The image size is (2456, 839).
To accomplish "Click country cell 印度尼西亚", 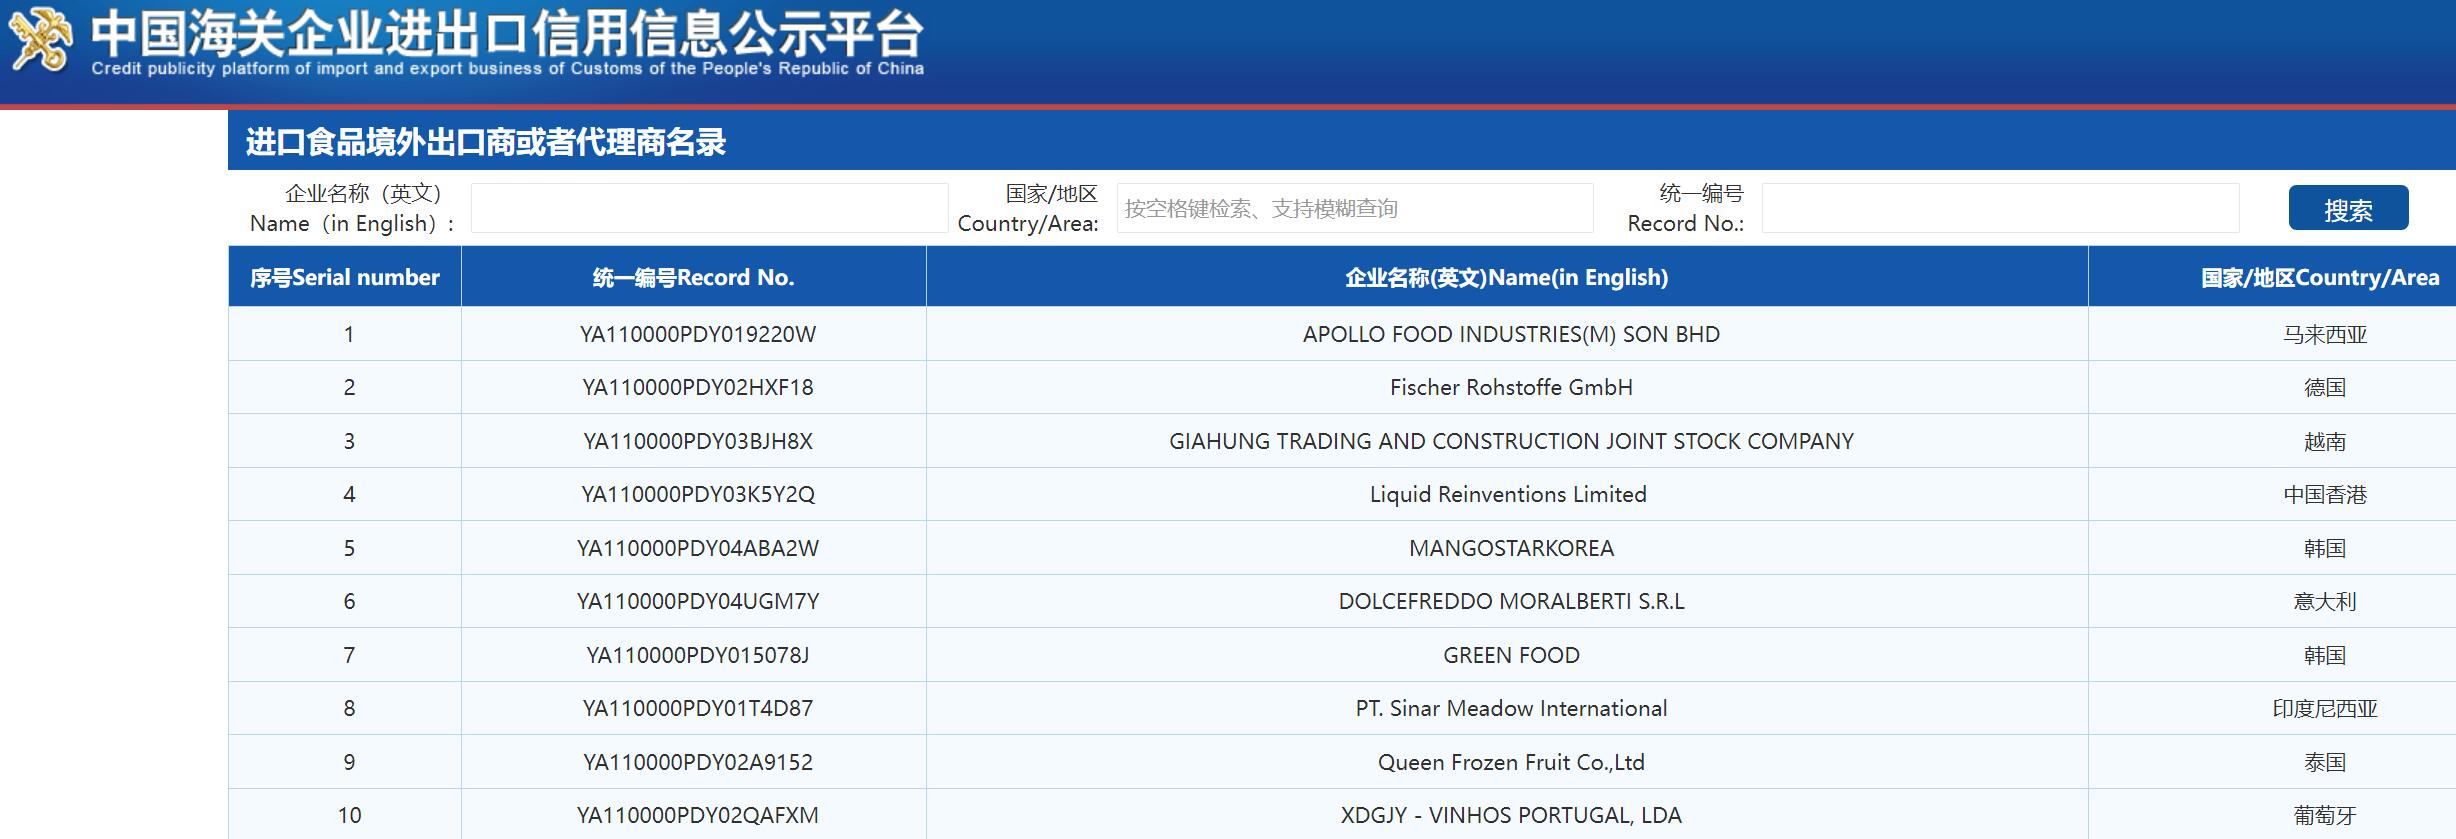I will pos(2325,708).
